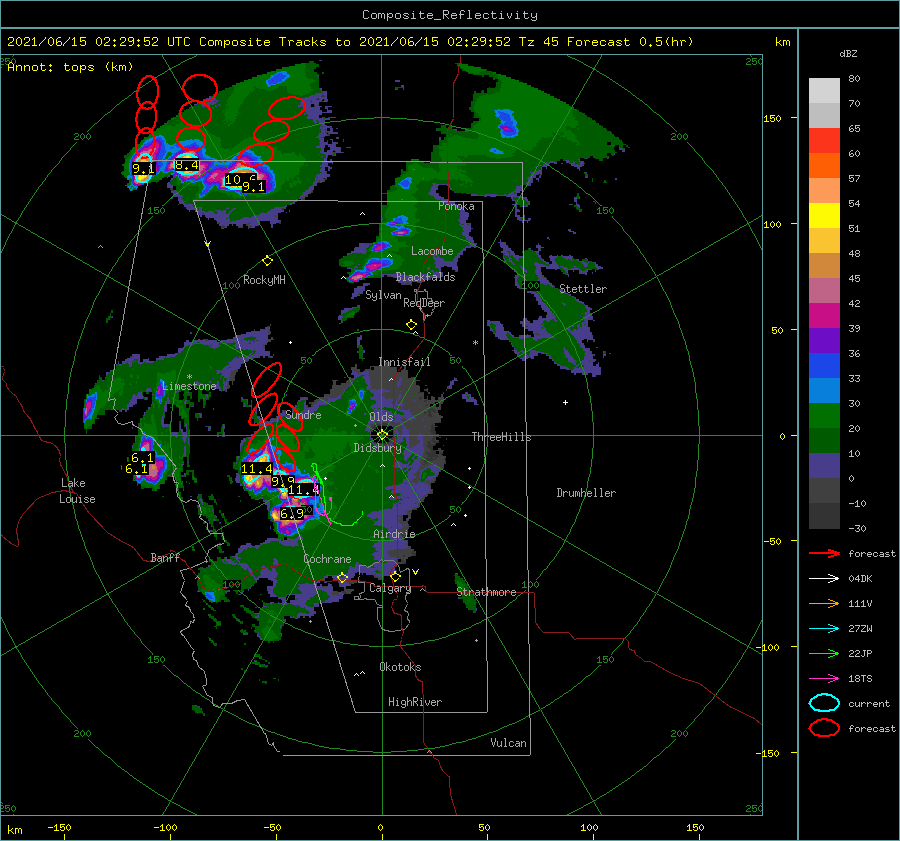The width and height of the screenshot is (900, 841).
Task: Click the Drumheller town label
Action: pyautogui.click(x=586, y=493)
